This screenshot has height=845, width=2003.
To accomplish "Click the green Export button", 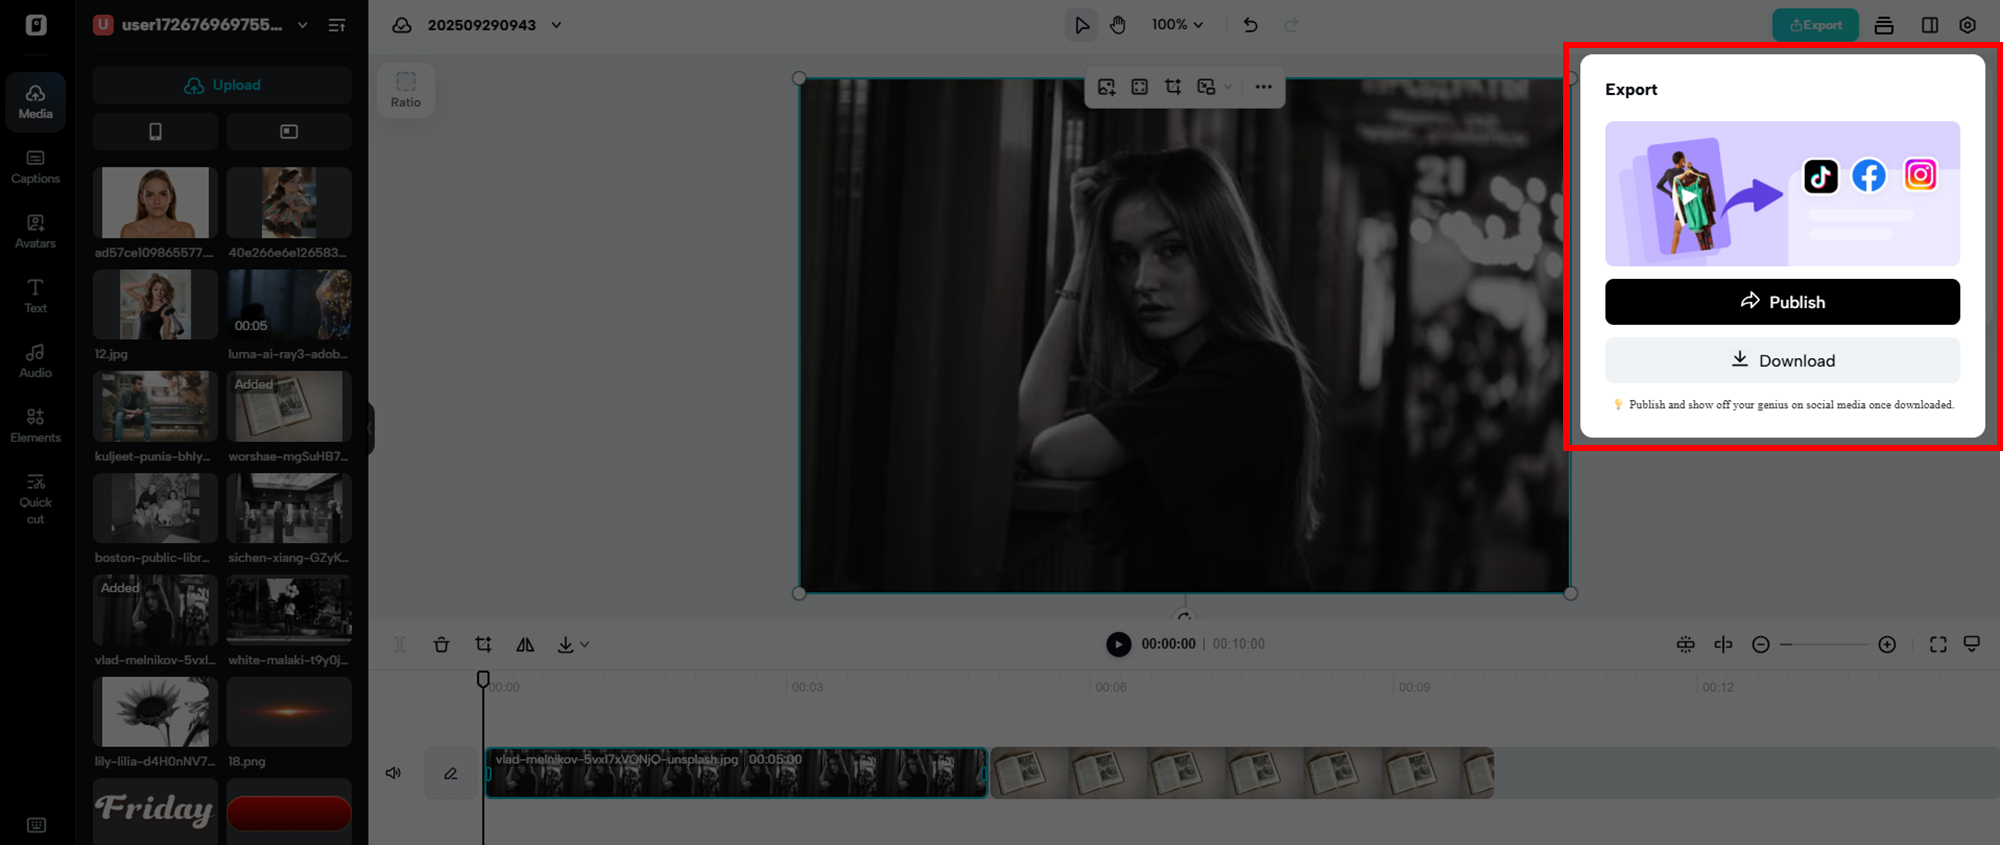I will 1815,25.
